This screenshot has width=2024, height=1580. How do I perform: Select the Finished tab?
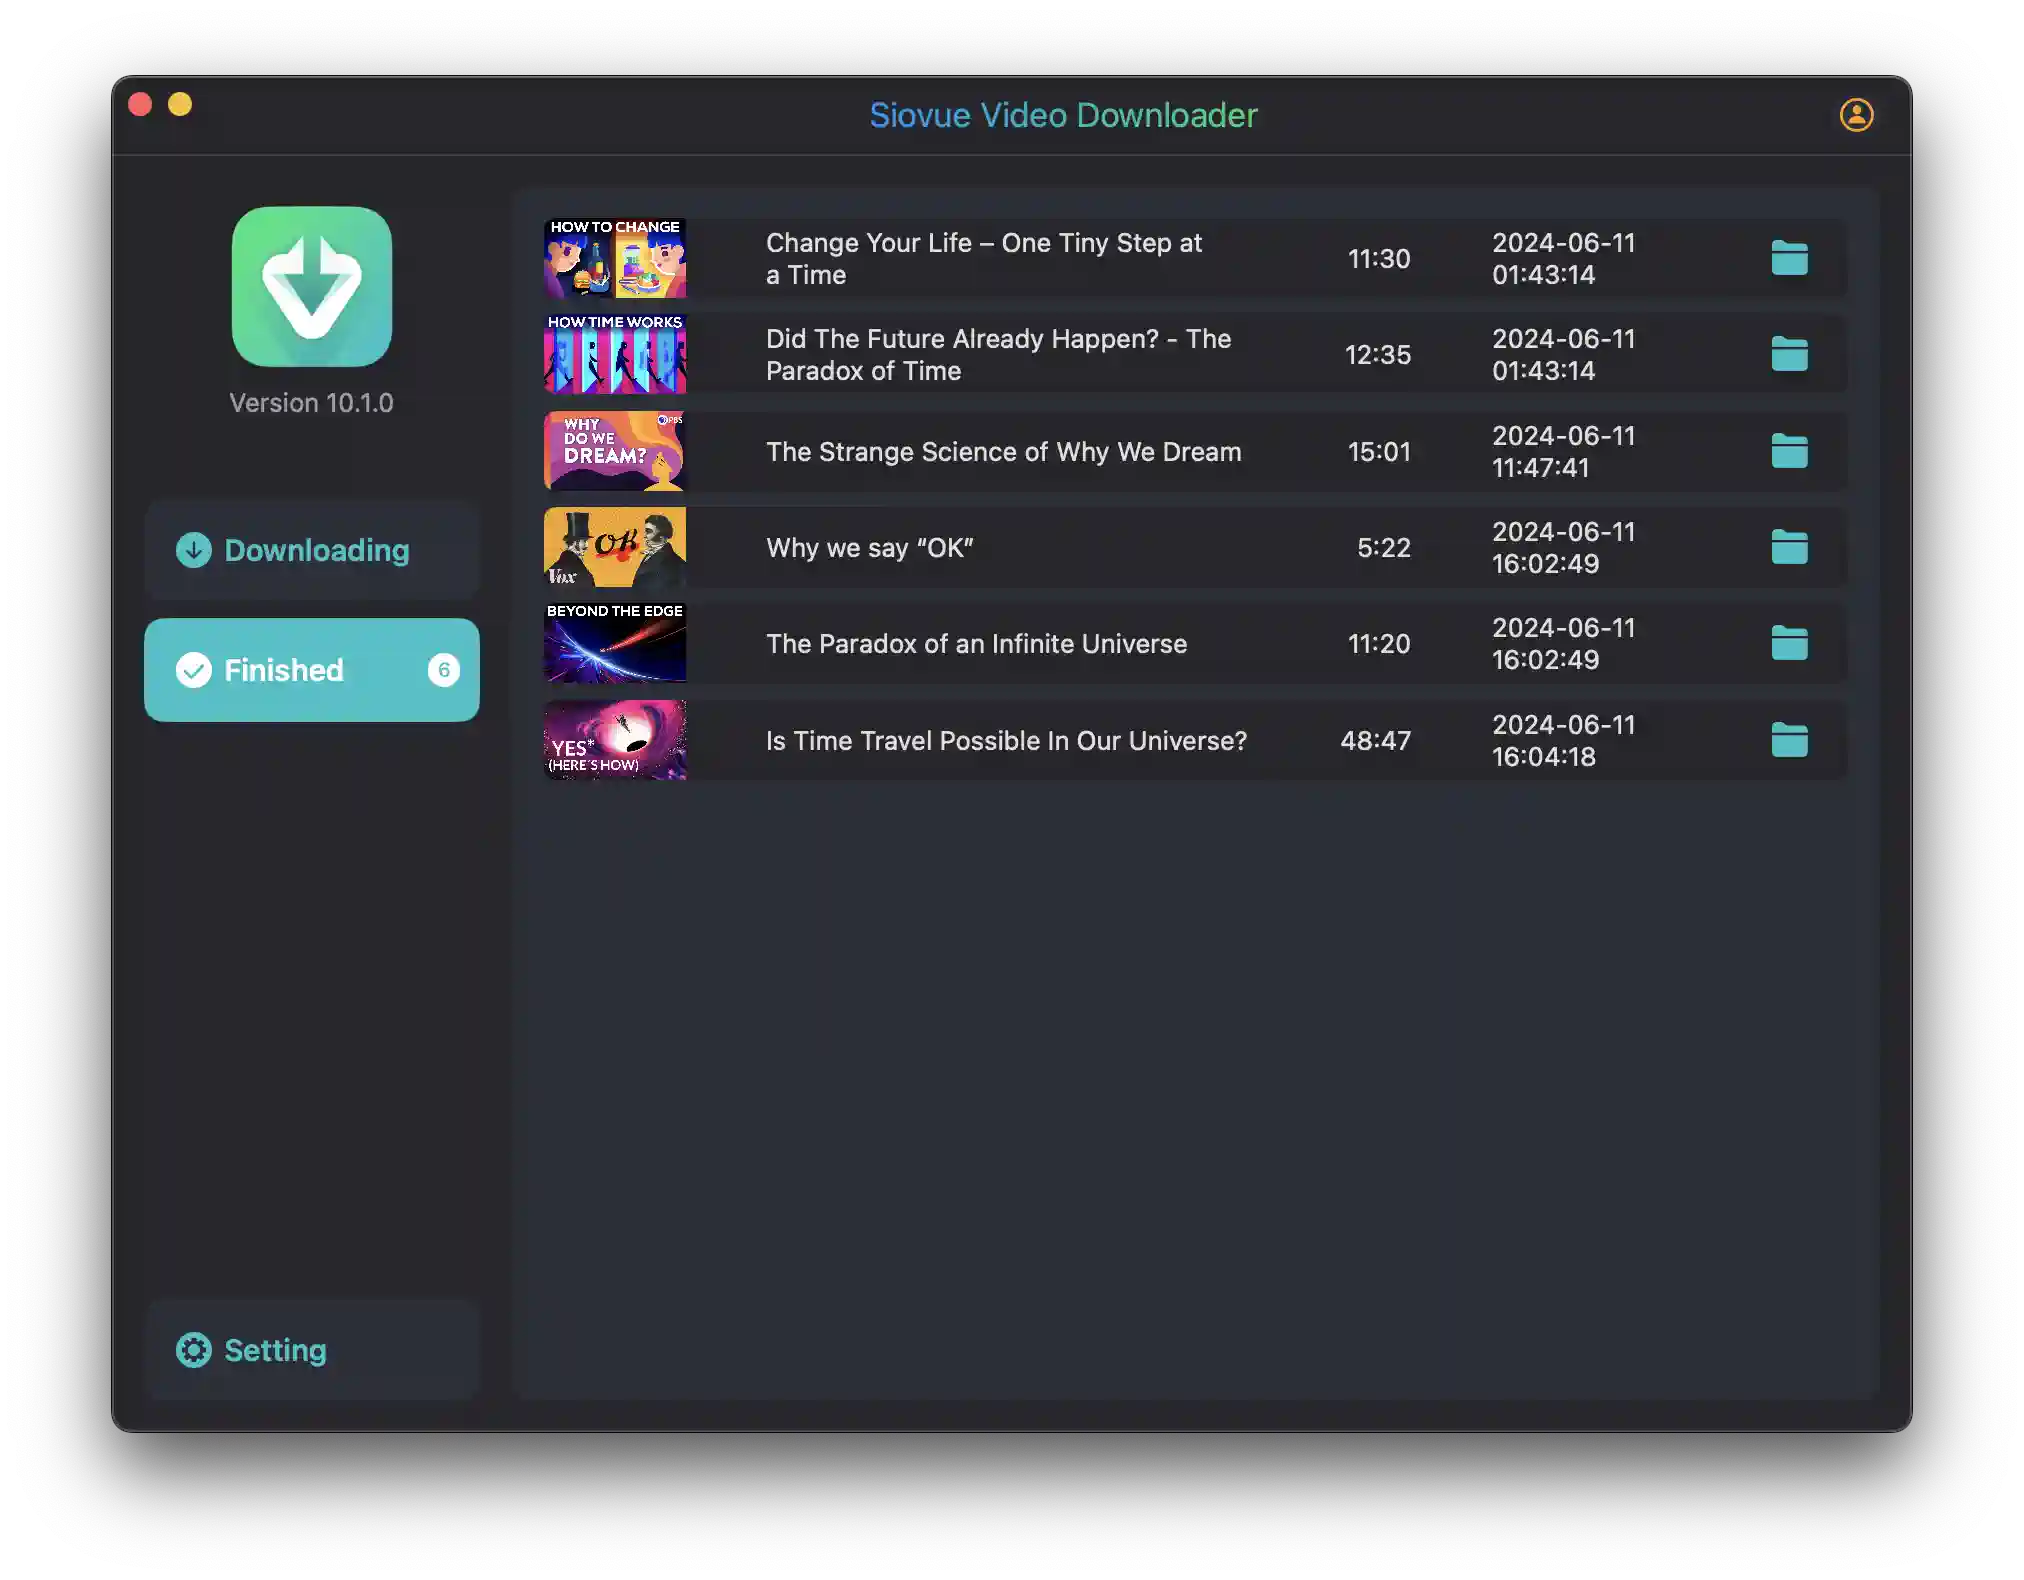[312, 668]
